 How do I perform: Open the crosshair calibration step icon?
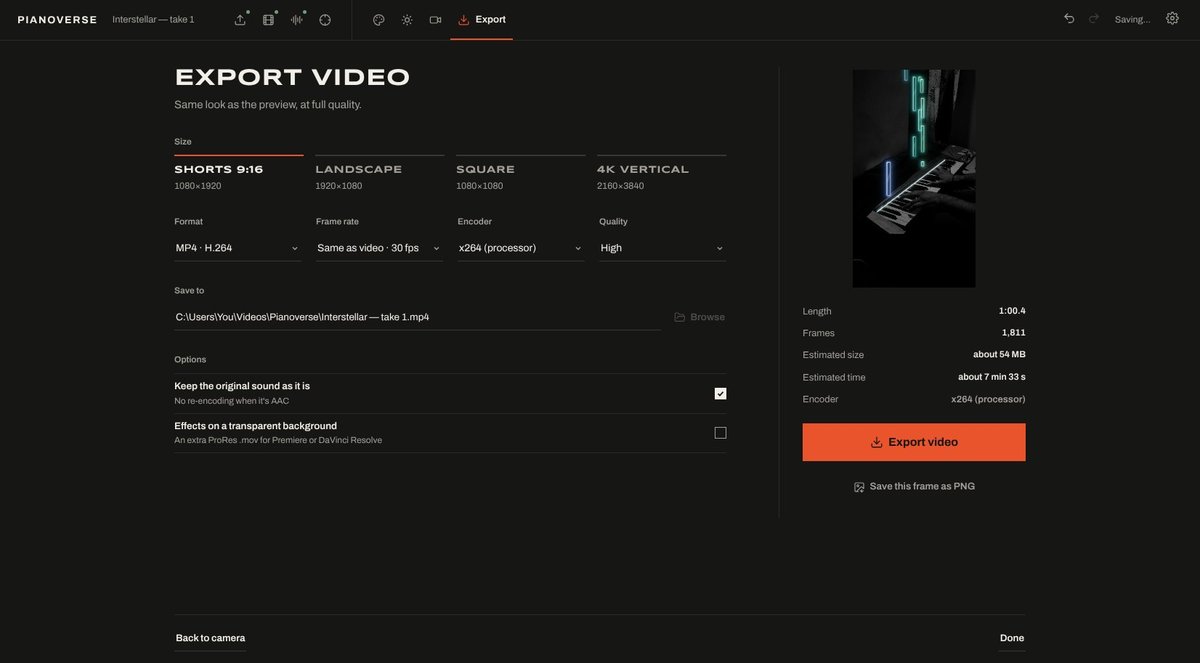[x=325, y=20]
